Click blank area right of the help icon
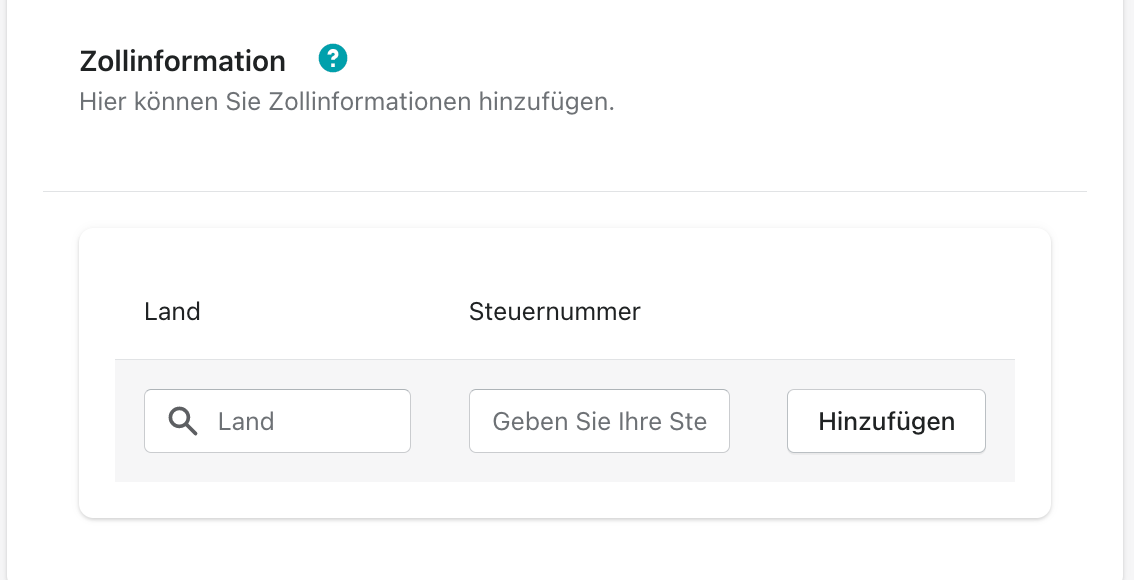The height and width of the screenshot is (580, 1134). (651, 58)
